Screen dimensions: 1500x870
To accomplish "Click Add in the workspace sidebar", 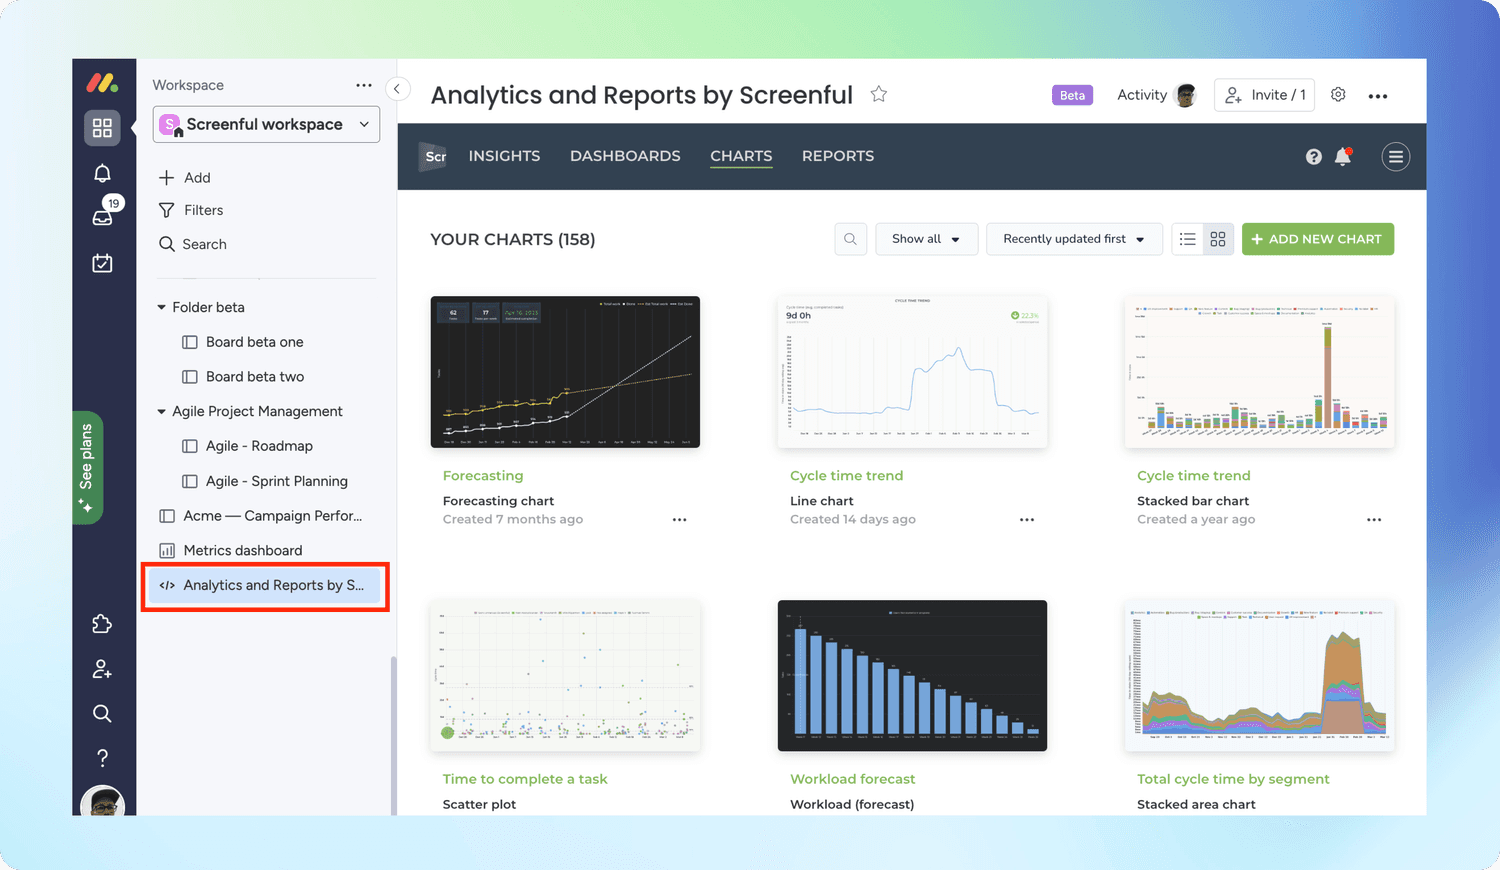I will (185, 177).
